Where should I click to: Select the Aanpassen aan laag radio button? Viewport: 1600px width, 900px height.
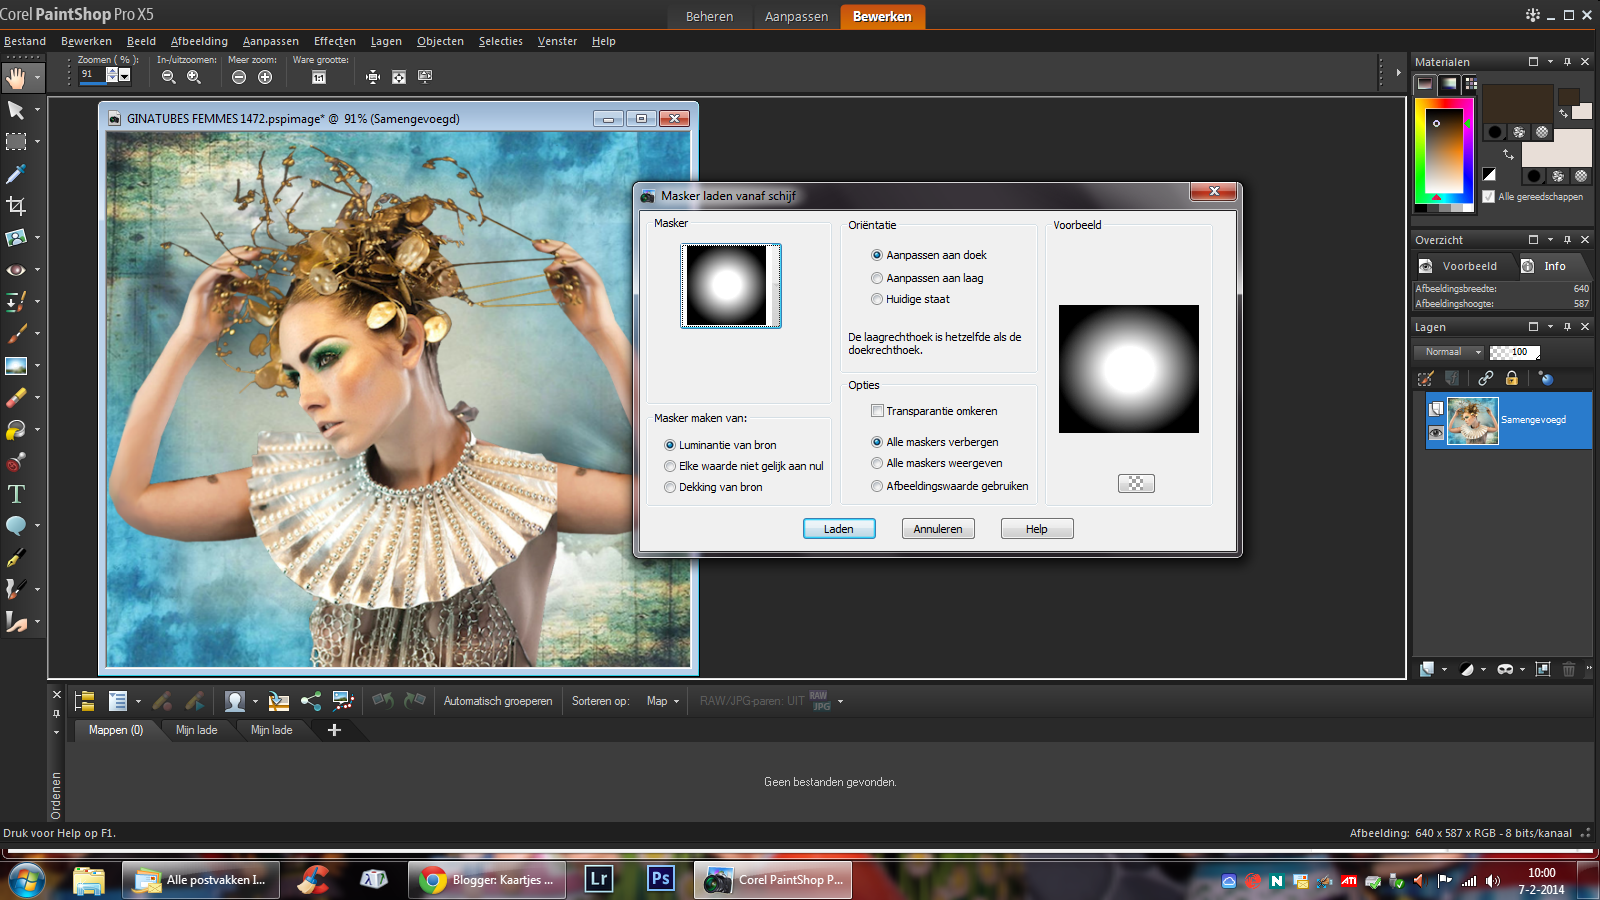tap(877, 278)
